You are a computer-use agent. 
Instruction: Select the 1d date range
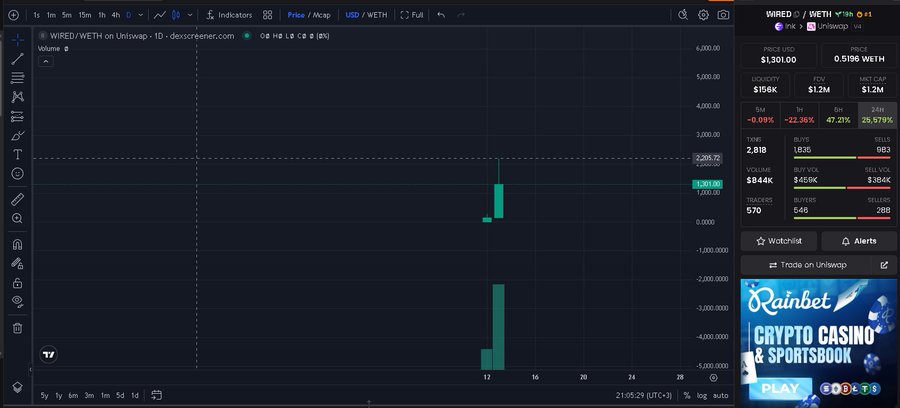tap(134, 395)
